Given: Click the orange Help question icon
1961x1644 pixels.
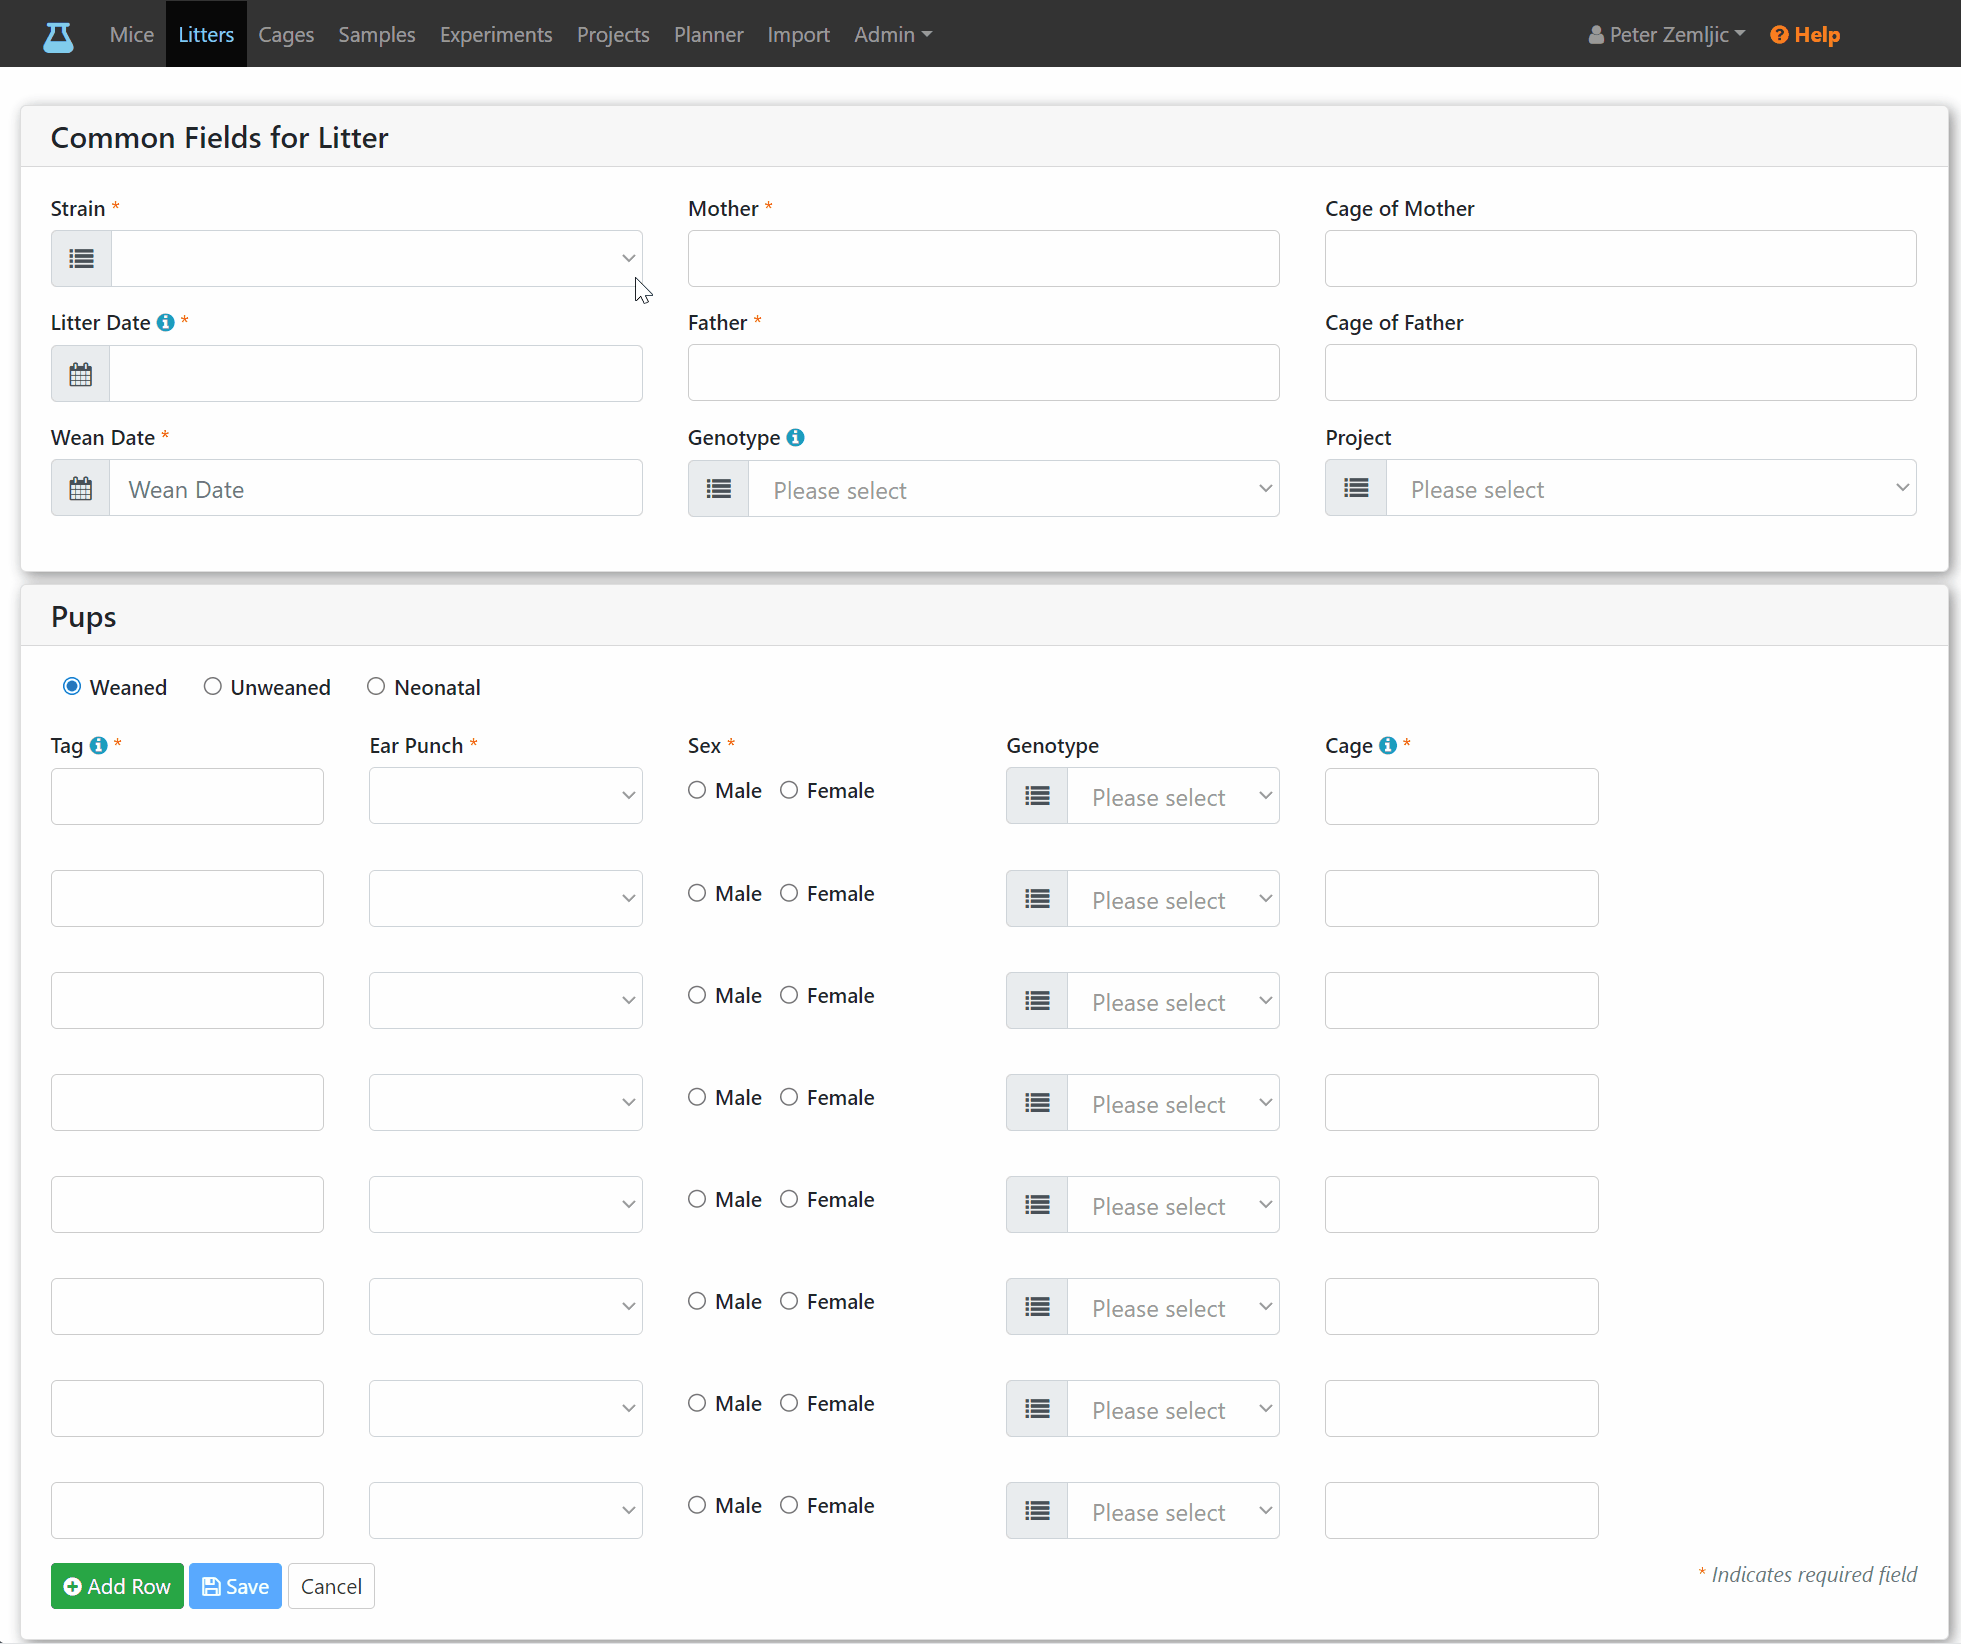Looking at the screenshot, I should click(x=1779, y=35).
